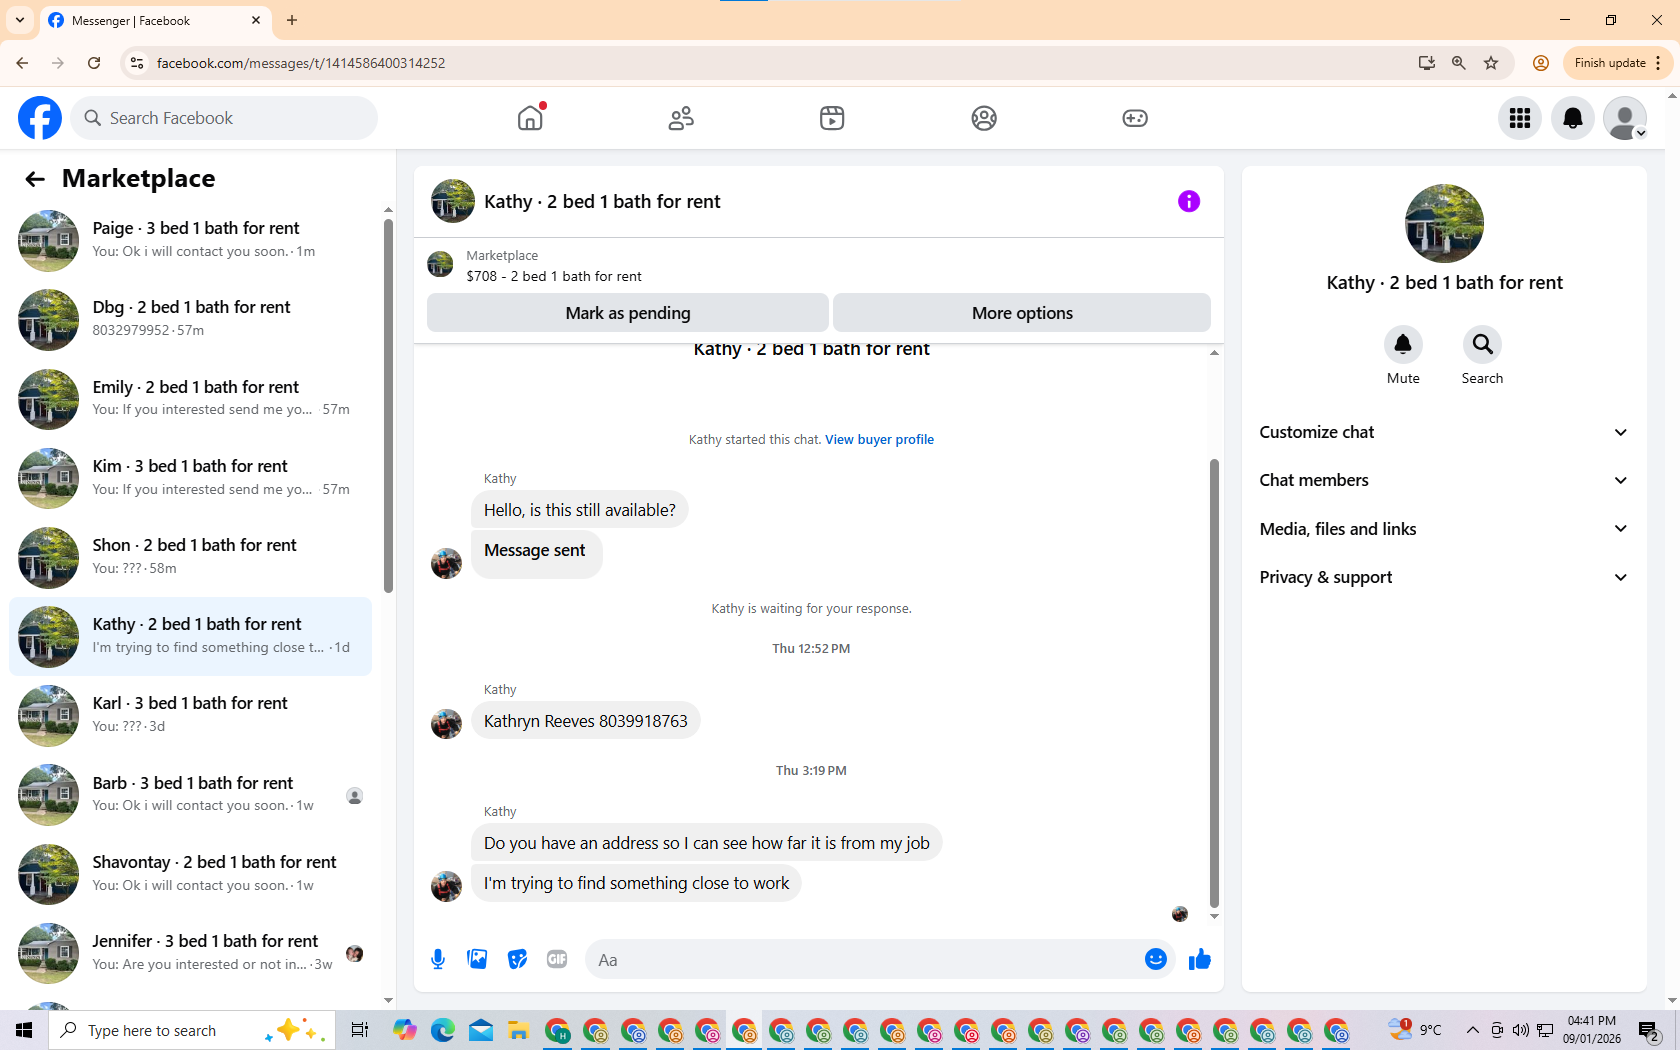
Task: Click the Facebook logo icon
Action: click(40, 118)
